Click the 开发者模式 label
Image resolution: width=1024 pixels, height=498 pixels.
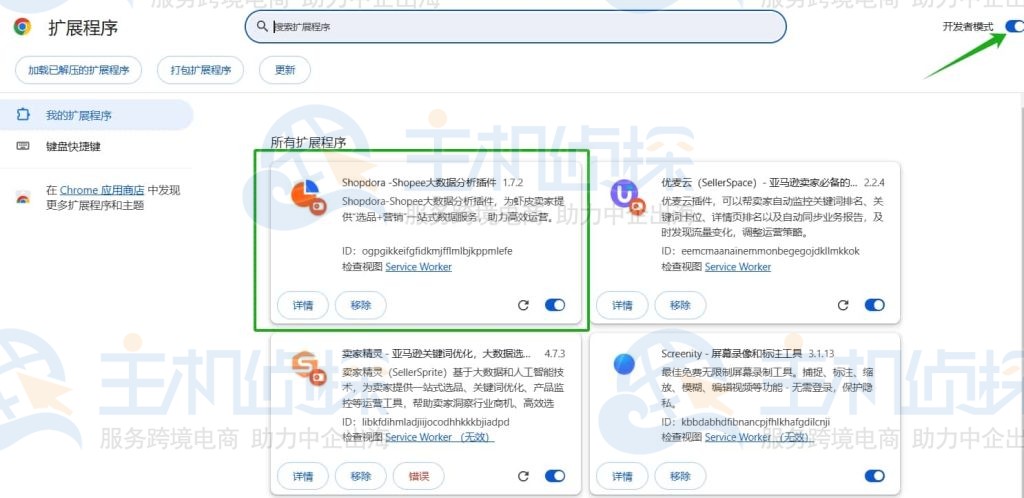coord(968,27)
